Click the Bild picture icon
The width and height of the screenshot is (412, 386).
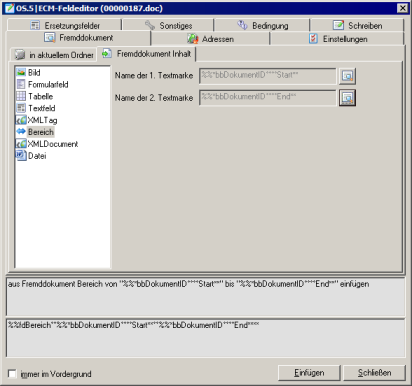pyautogui.click(x=21, y=72)
